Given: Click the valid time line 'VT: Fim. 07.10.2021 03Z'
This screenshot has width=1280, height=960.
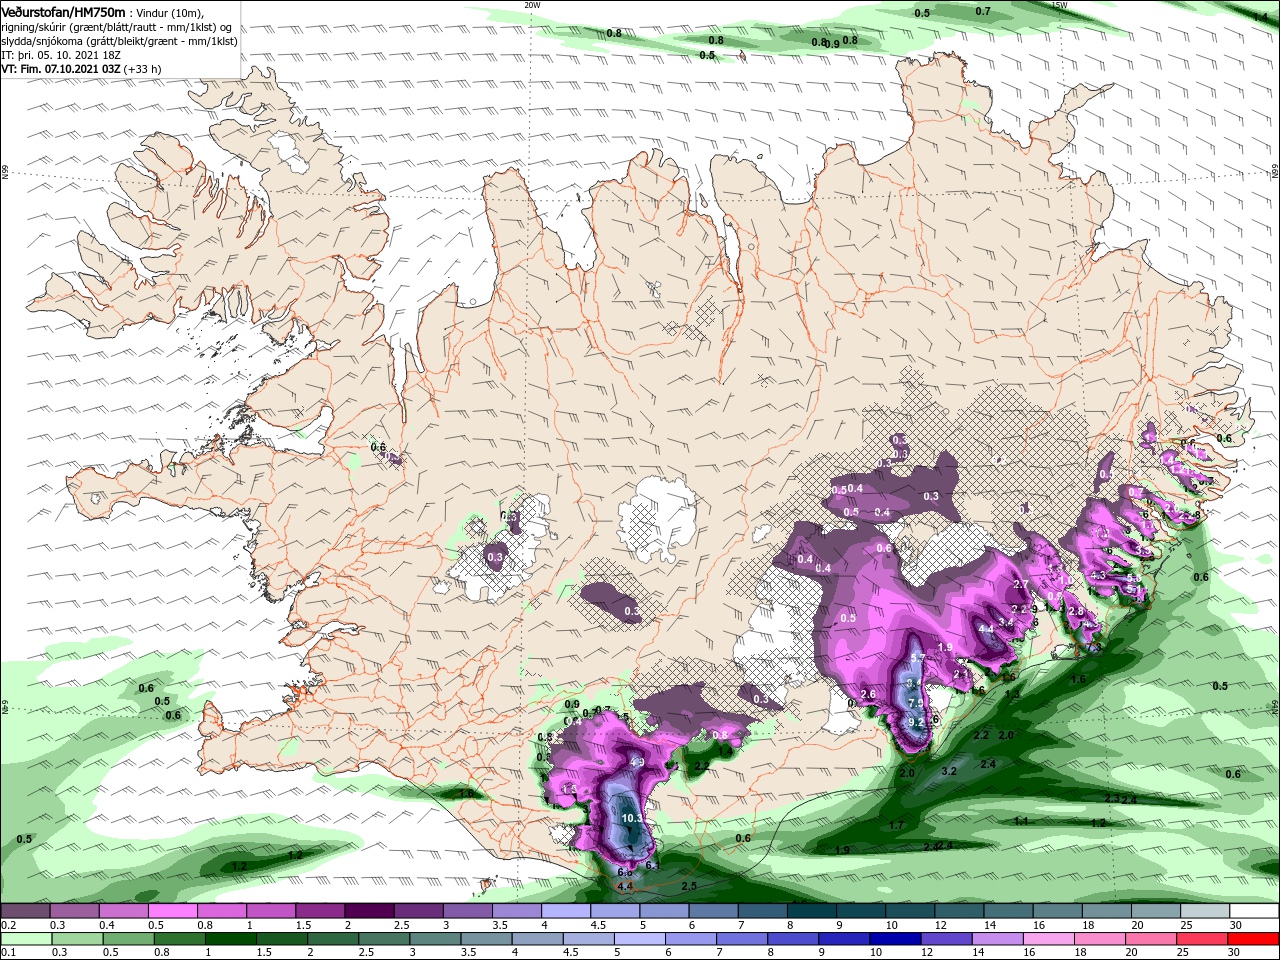Looking at the screenshot, I should click(x=62, y=69).
